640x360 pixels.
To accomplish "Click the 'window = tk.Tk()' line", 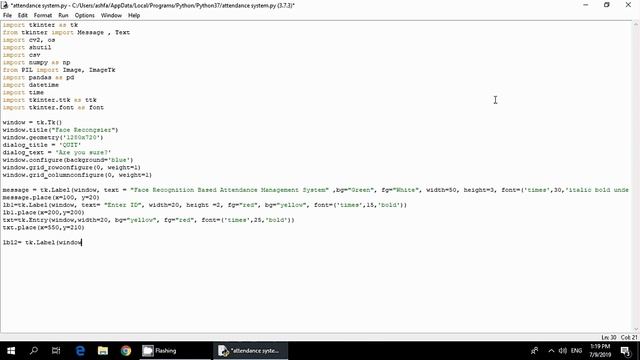I will (33, 122).
